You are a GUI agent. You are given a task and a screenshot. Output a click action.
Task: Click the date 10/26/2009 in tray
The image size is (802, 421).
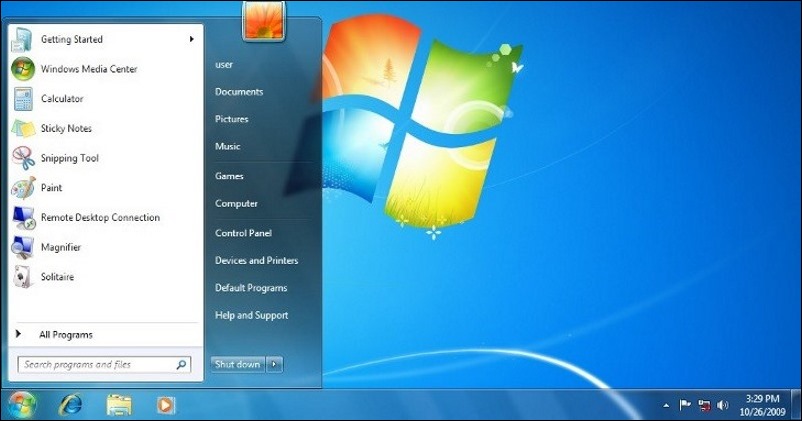pos(762,411)
